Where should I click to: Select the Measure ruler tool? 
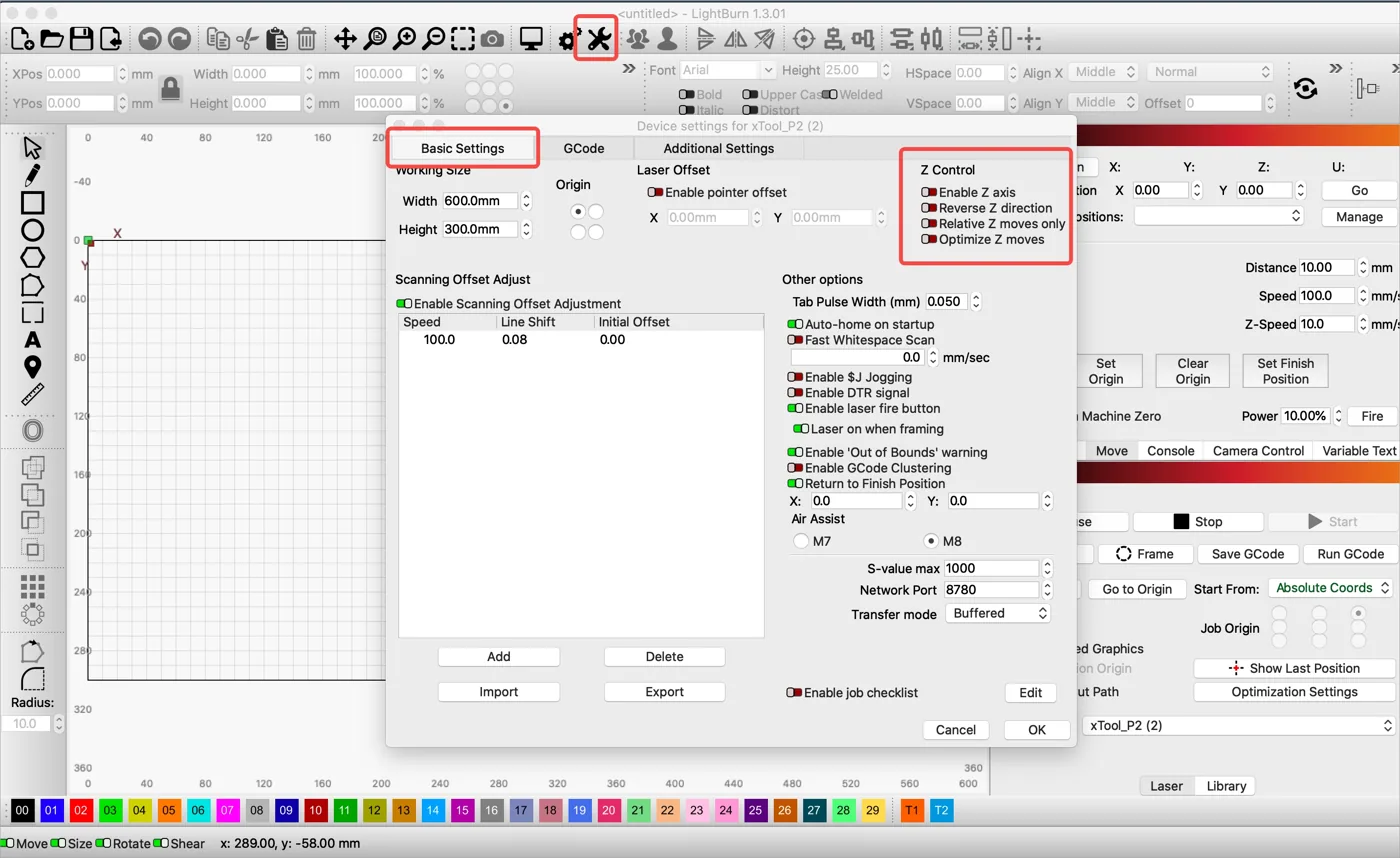point(33,394)
